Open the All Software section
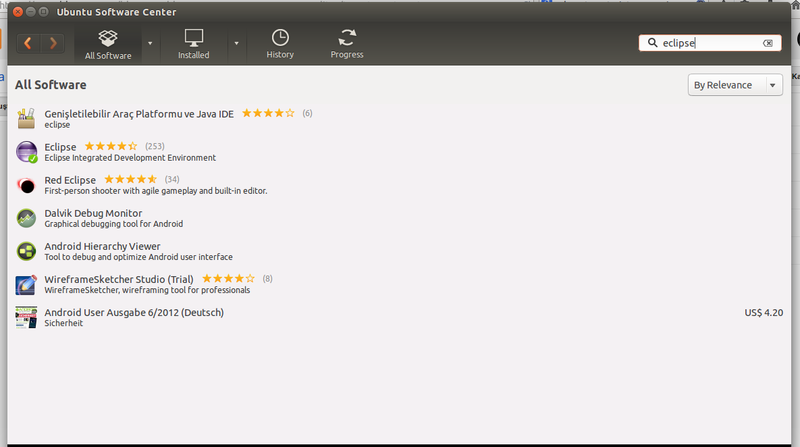Screen dimensions: 800x447 coord(108,44)
